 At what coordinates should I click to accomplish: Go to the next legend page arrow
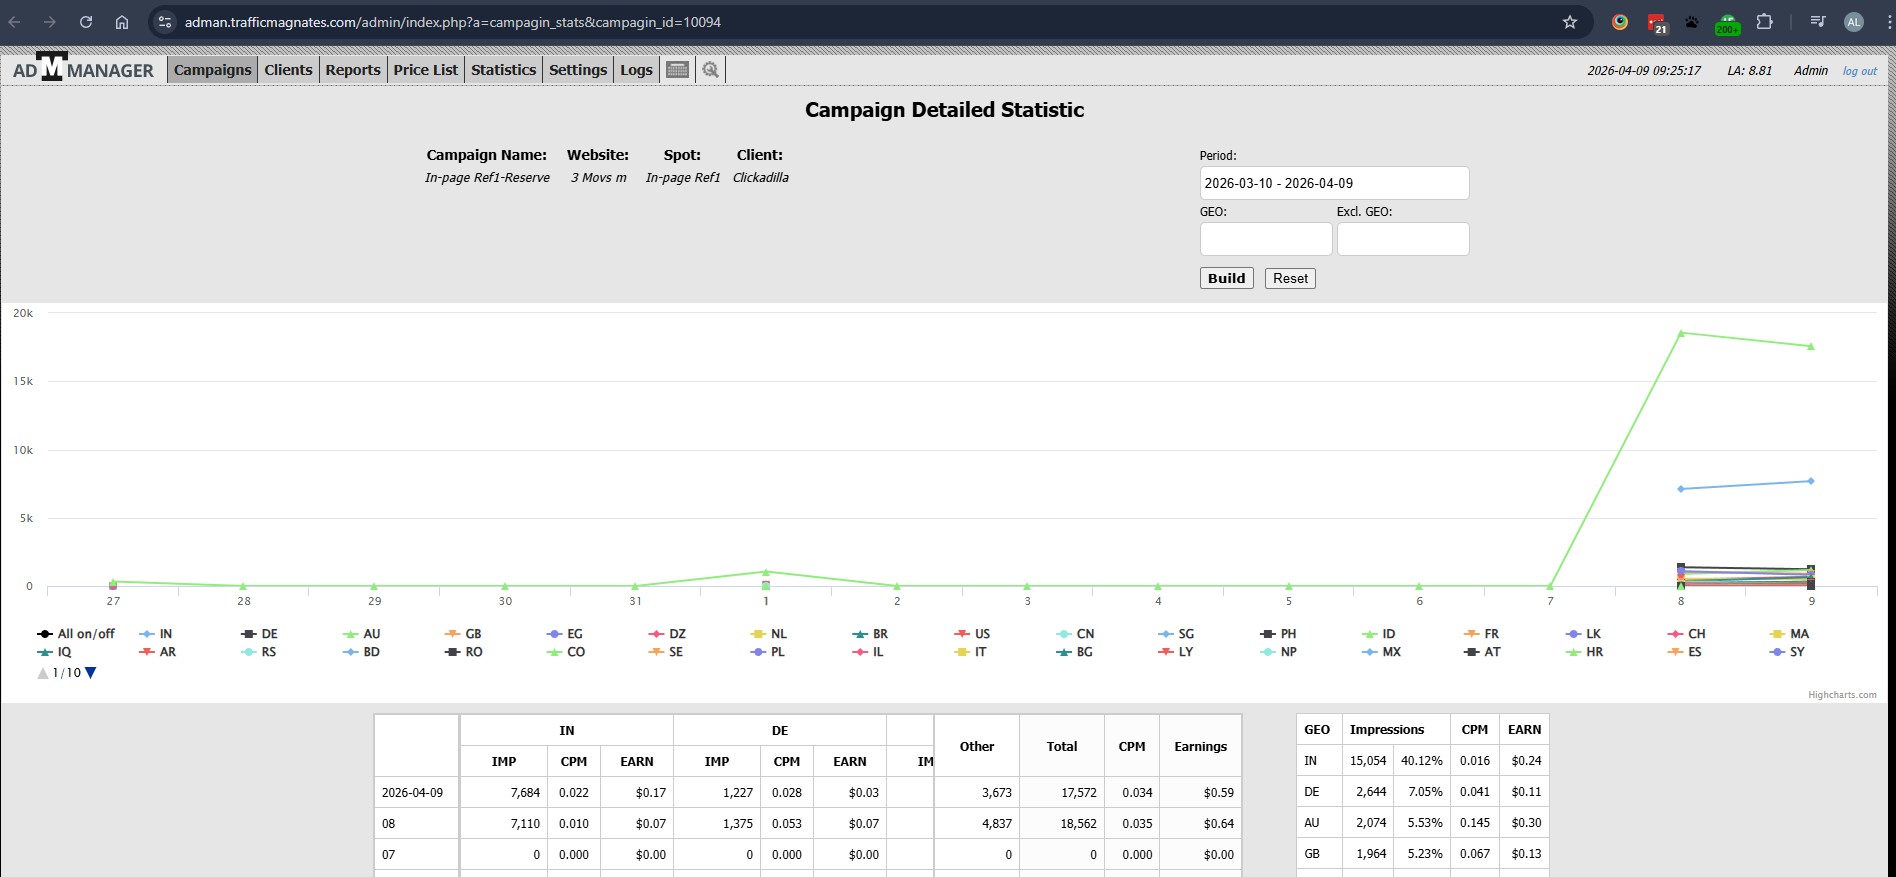click(91, 673)
